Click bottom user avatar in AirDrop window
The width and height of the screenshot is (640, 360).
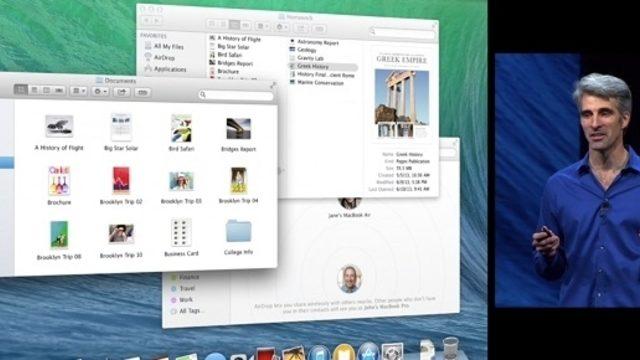click(x=349, y=278)
